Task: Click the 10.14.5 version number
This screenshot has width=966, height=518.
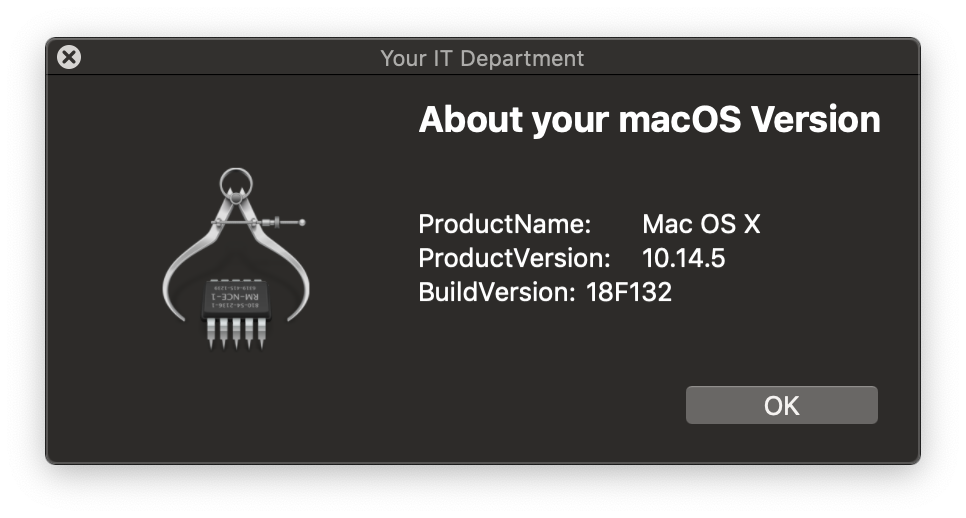Action: coord(683,258)
